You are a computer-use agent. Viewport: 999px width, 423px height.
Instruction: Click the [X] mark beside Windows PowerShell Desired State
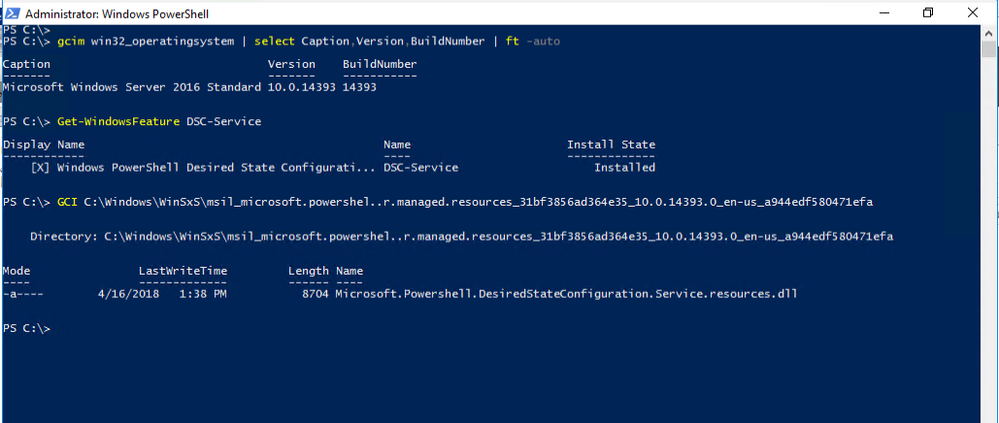(x=40, y=168)
